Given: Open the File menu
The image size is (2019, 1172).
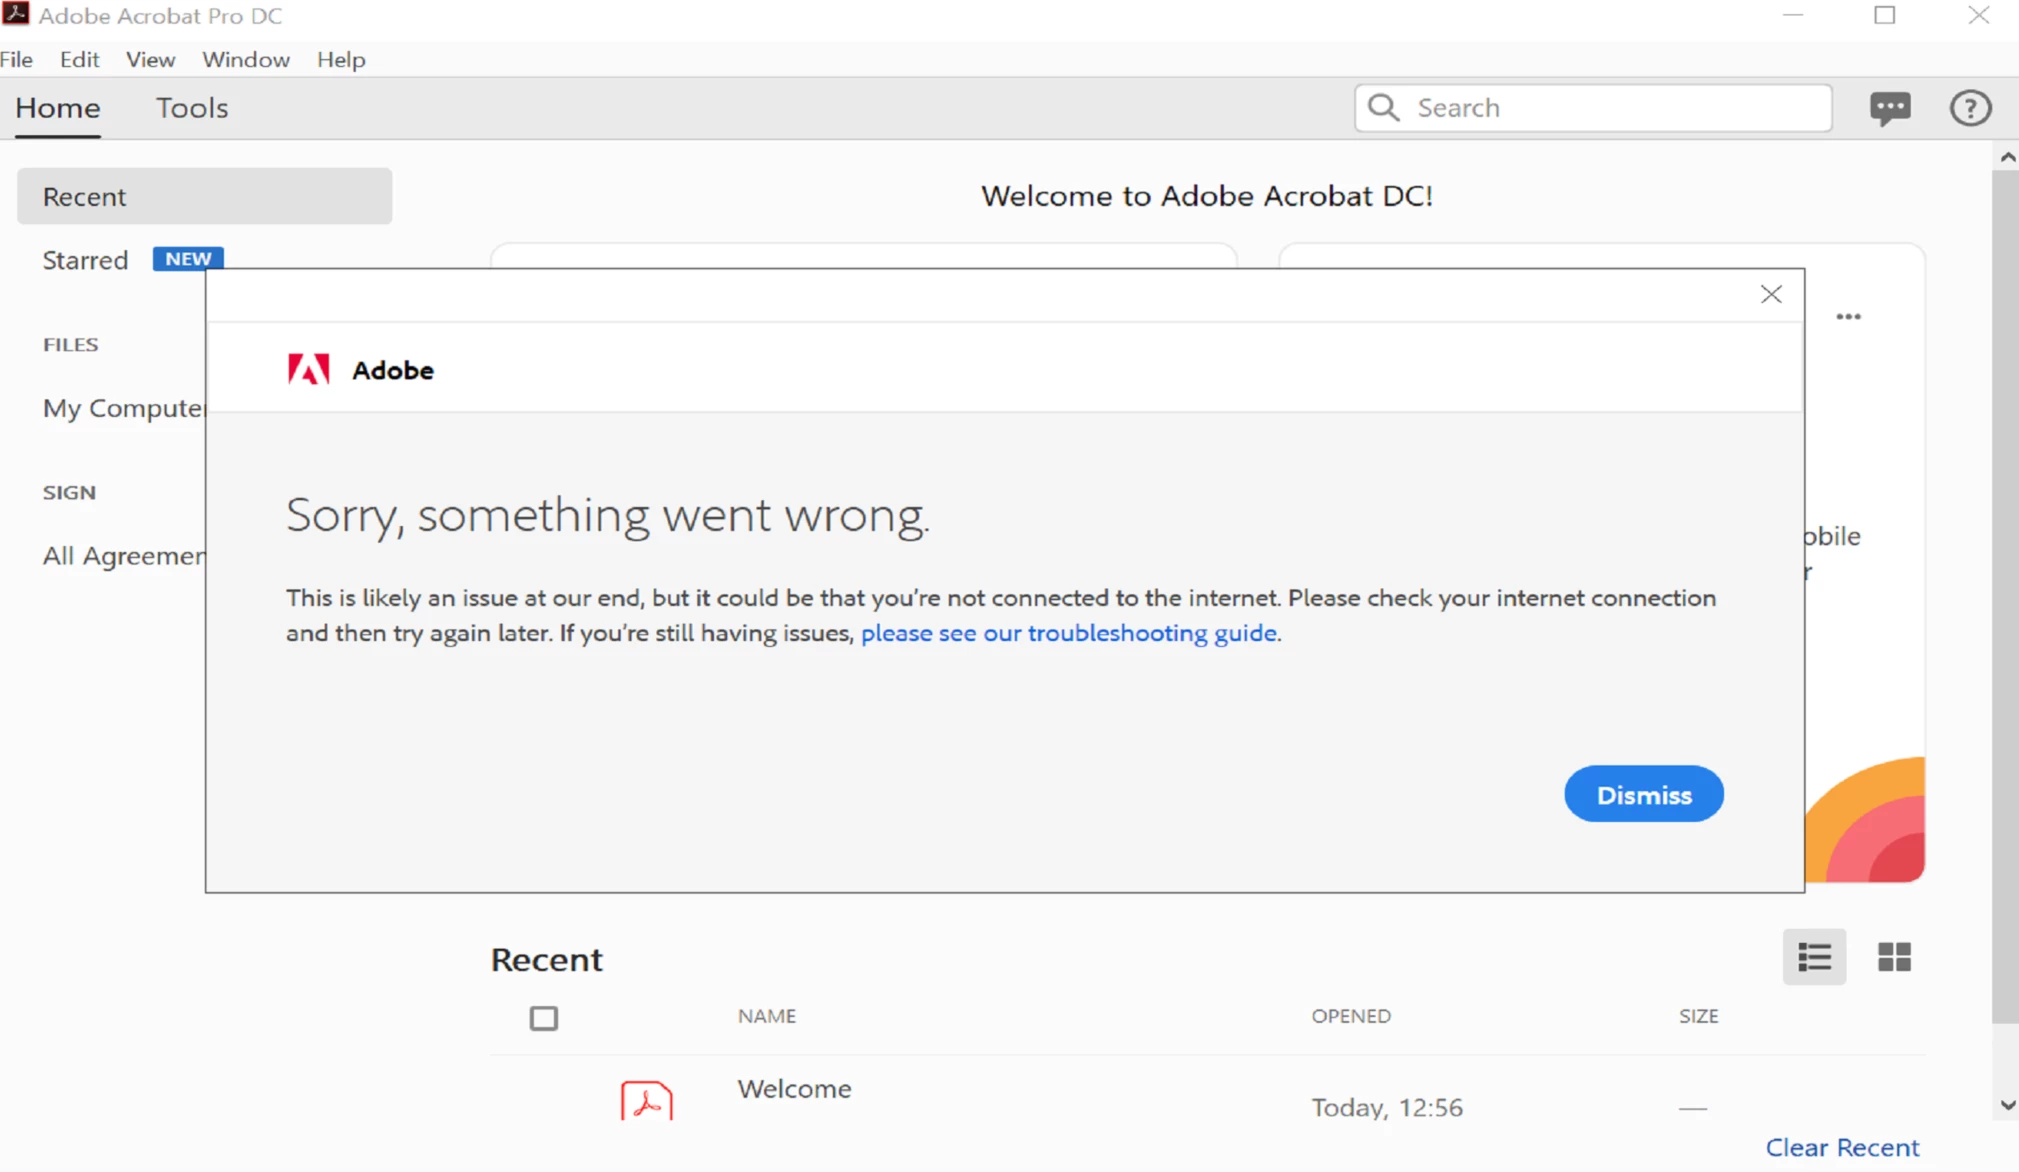Looking at the screenshot, I should pos(17,60).
